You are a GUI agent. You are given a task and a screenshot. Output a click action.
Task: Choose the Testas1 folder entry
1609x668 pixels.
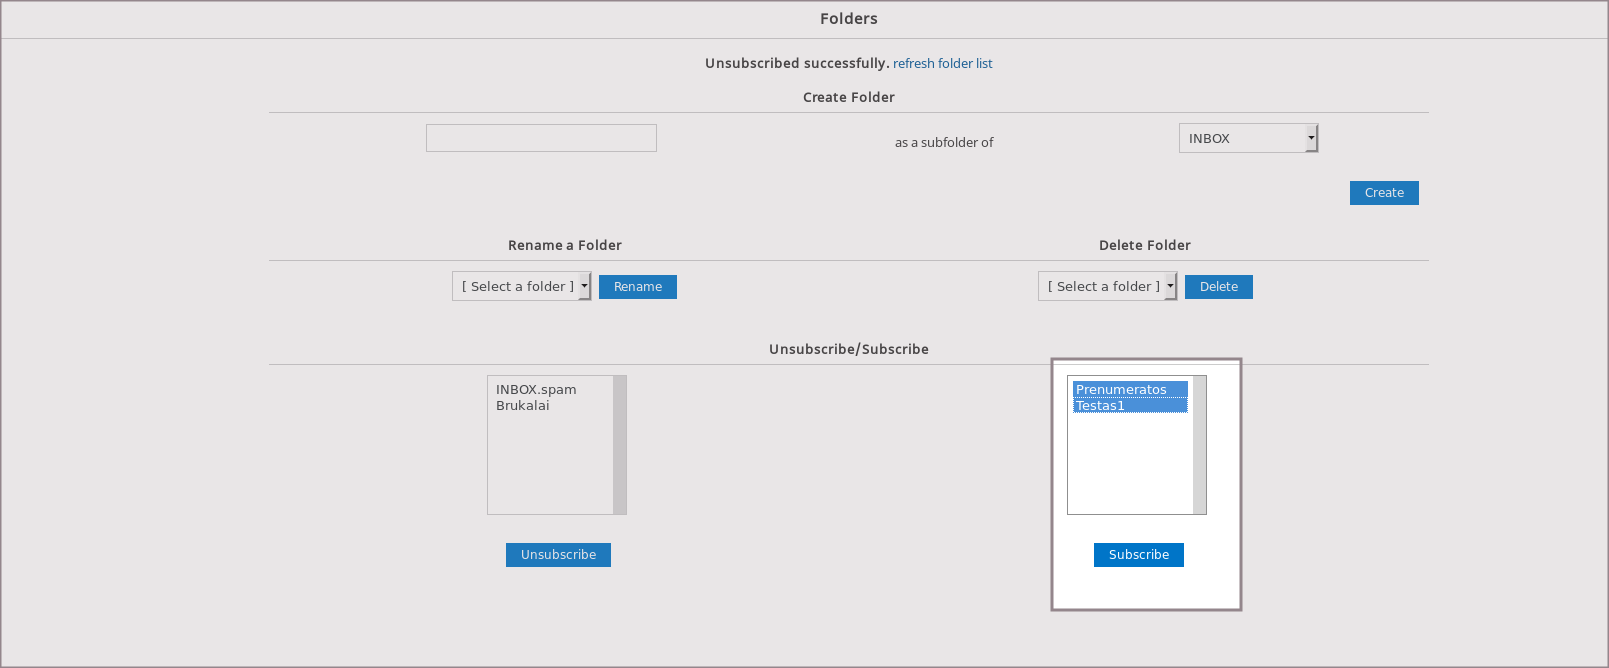coord(1101,406)
